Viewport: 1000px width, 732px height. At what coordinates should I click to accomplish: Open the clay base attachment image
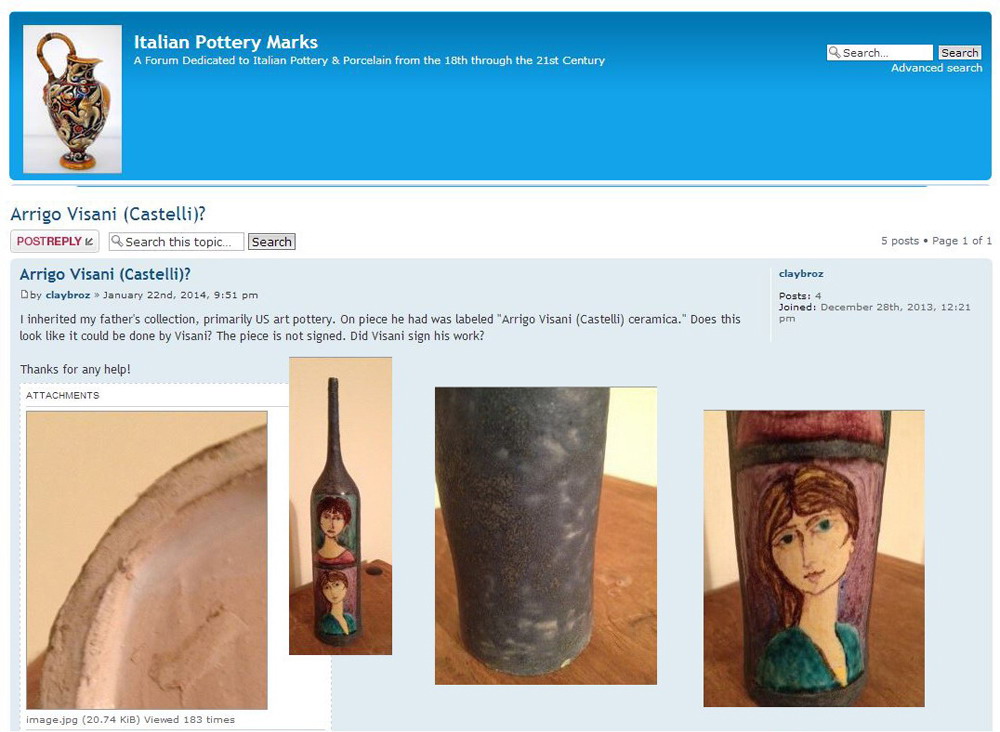click(x=147, y=560)
